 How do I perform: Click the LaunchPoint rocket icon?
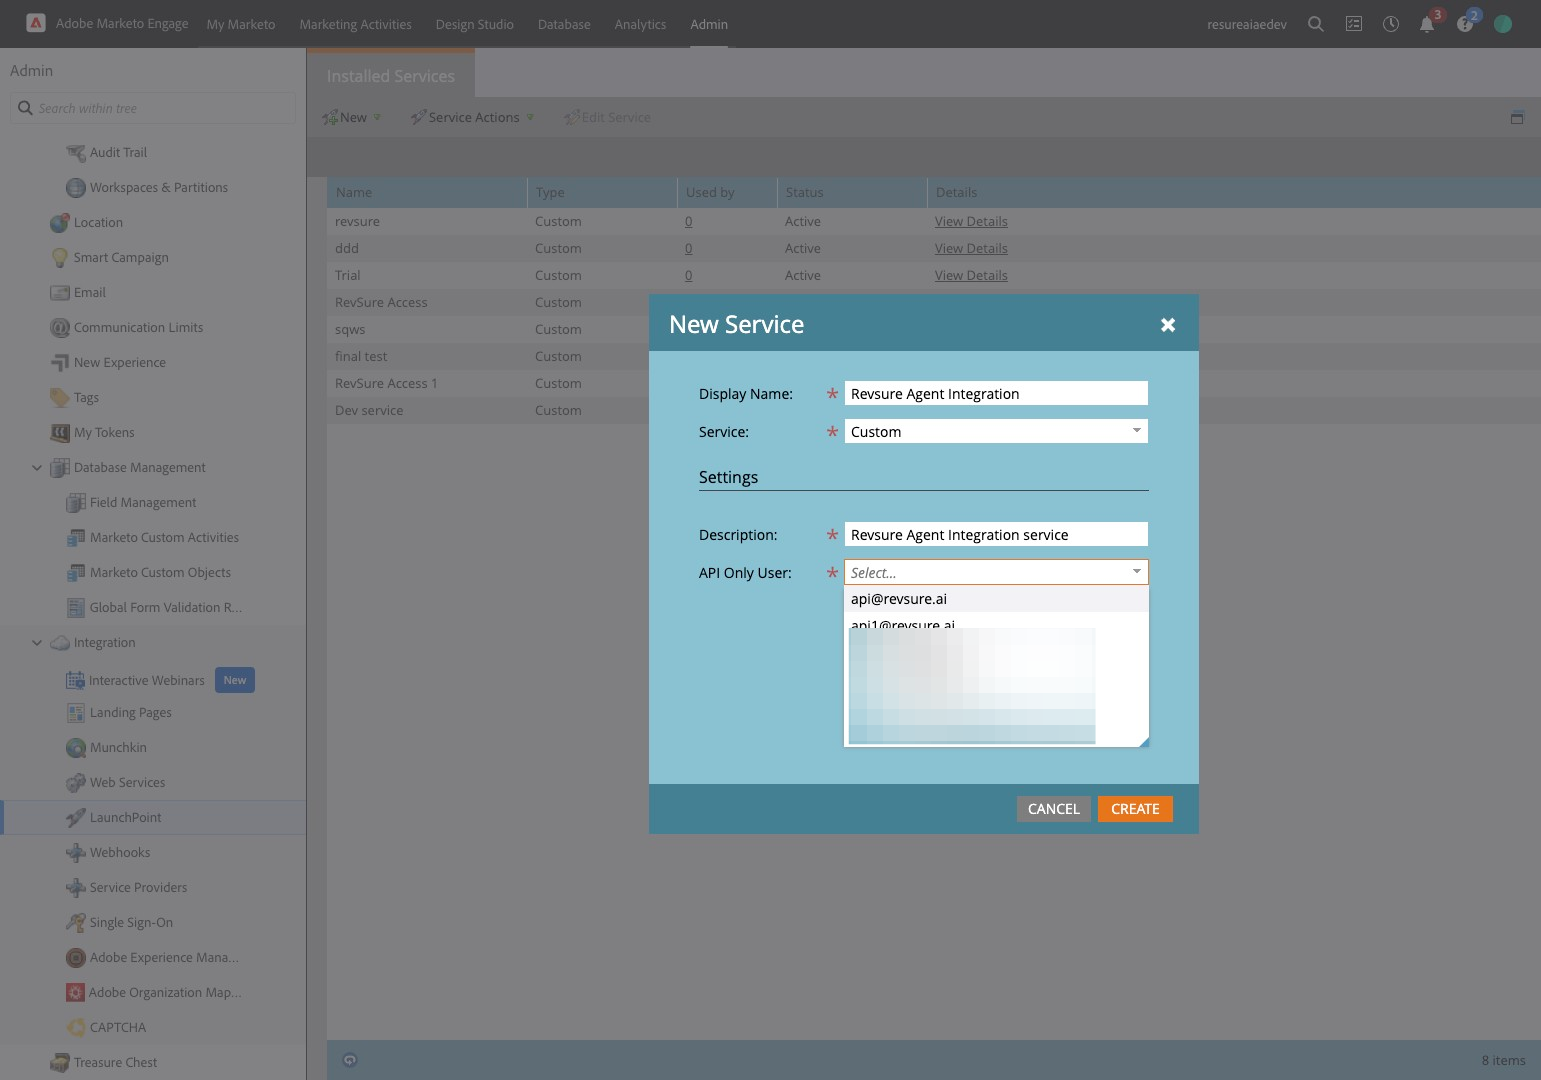(76, 818)
